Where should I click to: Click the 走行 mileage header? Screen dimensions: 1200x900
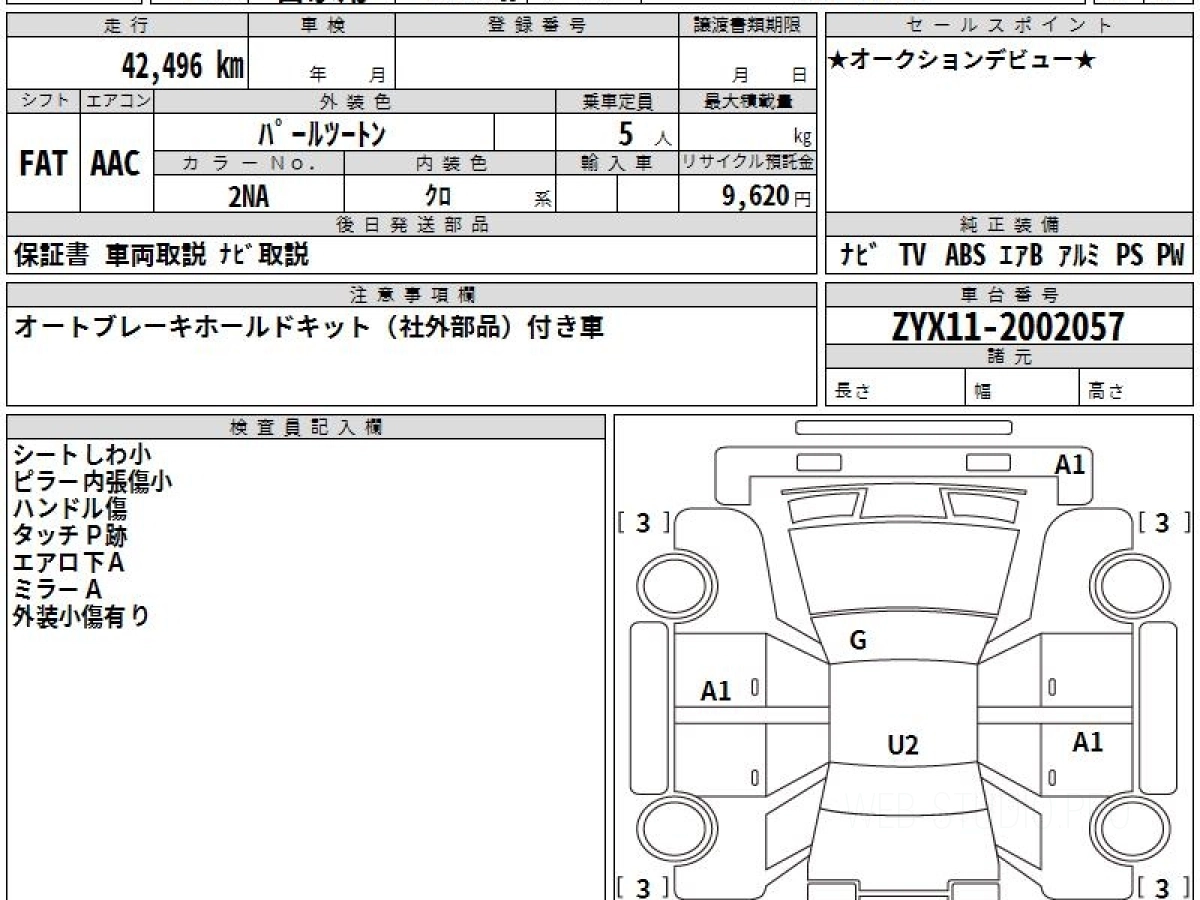(x=125, y=26)
